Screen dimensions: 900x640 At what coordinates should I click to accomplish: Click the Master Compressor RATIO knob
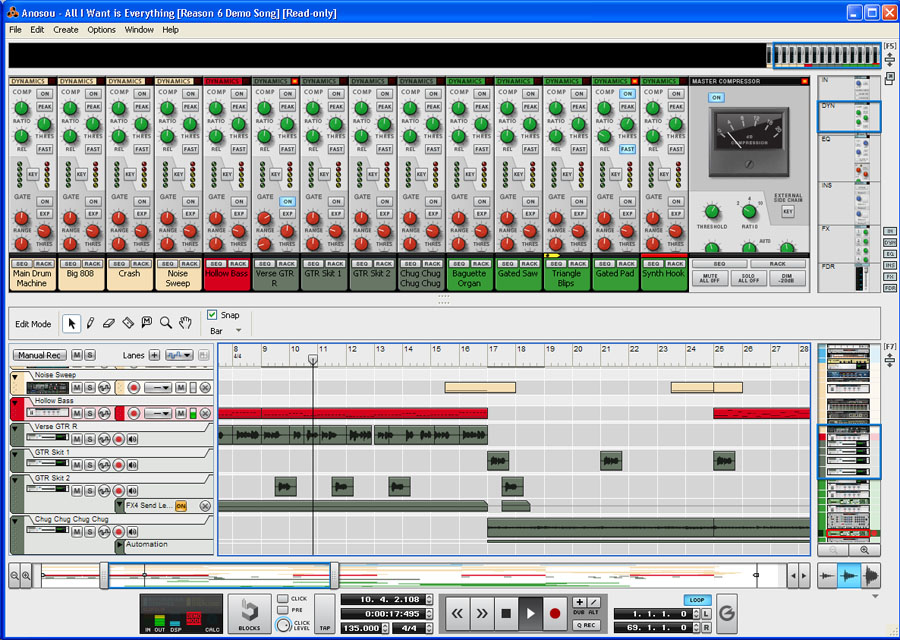tap(749, 211)
